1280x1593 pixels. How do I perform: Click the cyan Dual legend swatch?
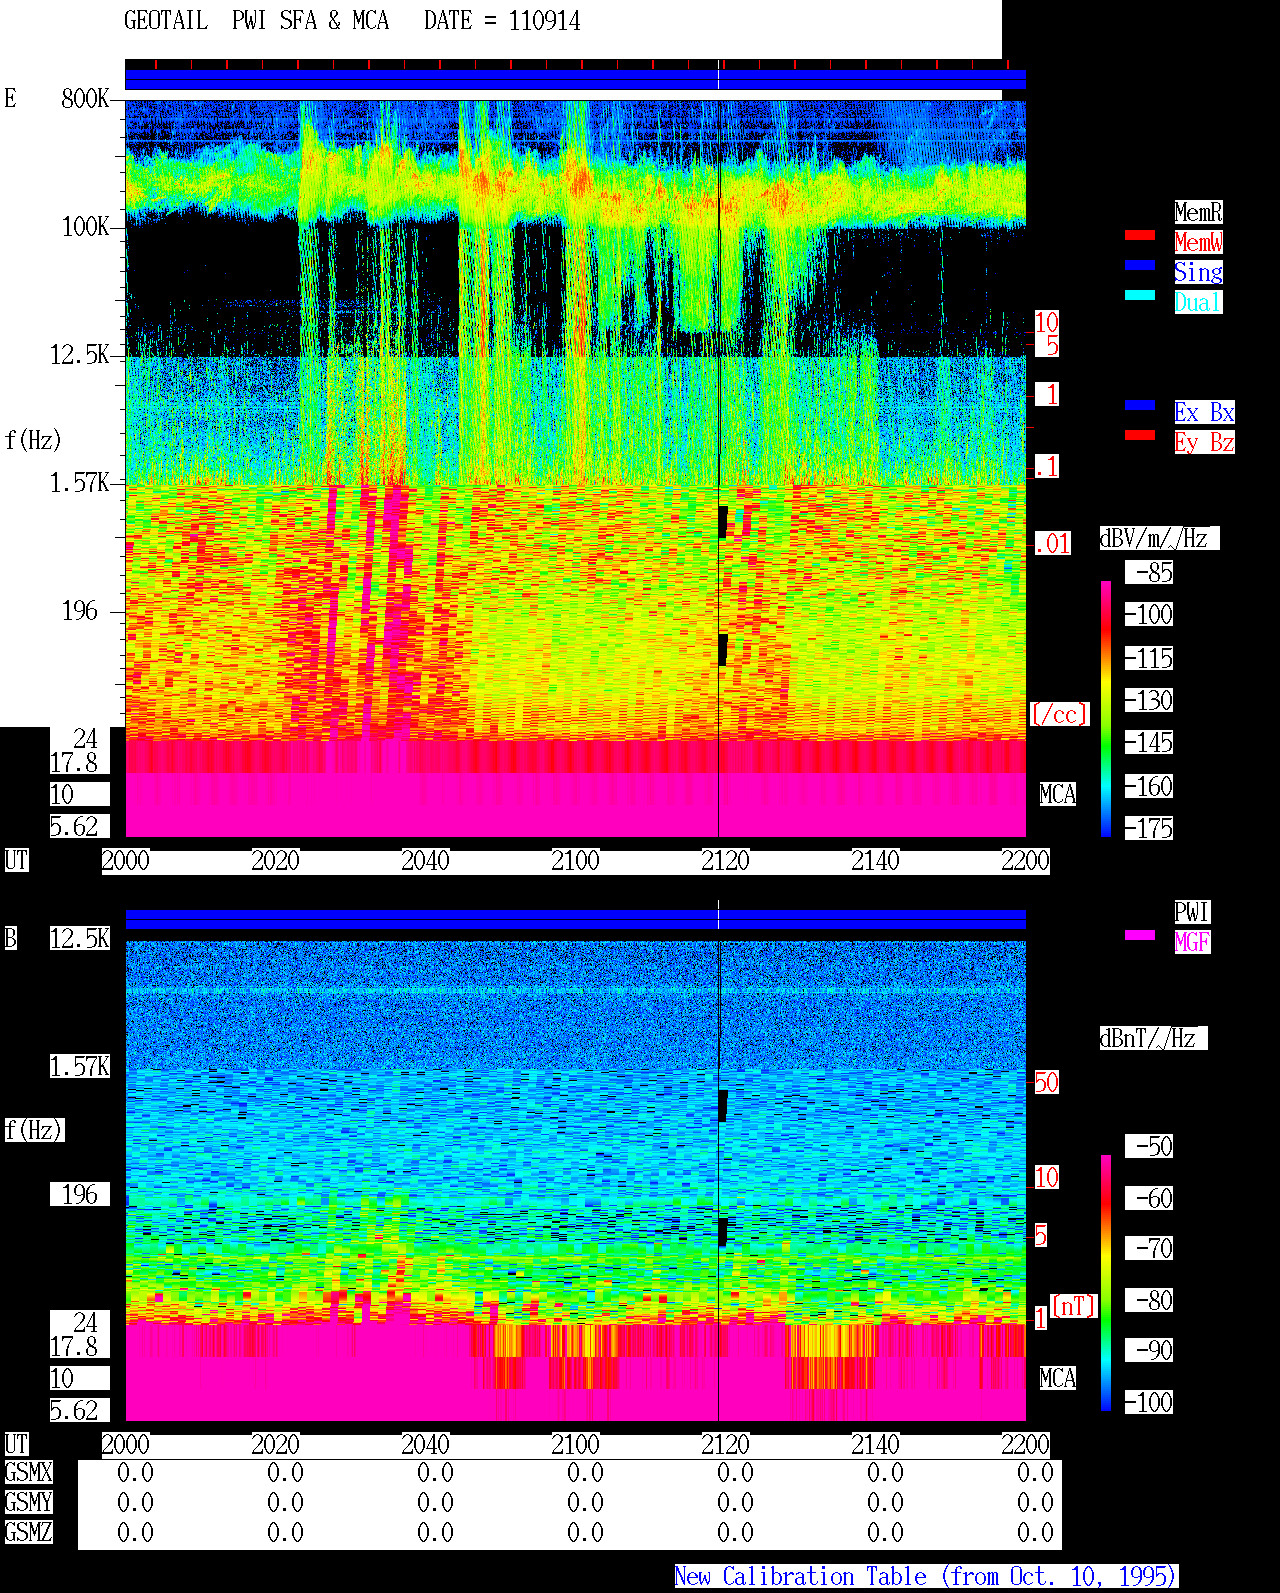pyautogui.click(x=1140, y=295)
